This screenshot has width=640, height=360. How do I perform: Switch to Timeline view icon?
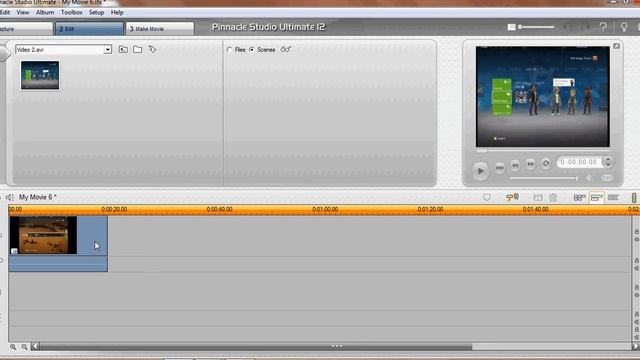click(x=597, y=198)
